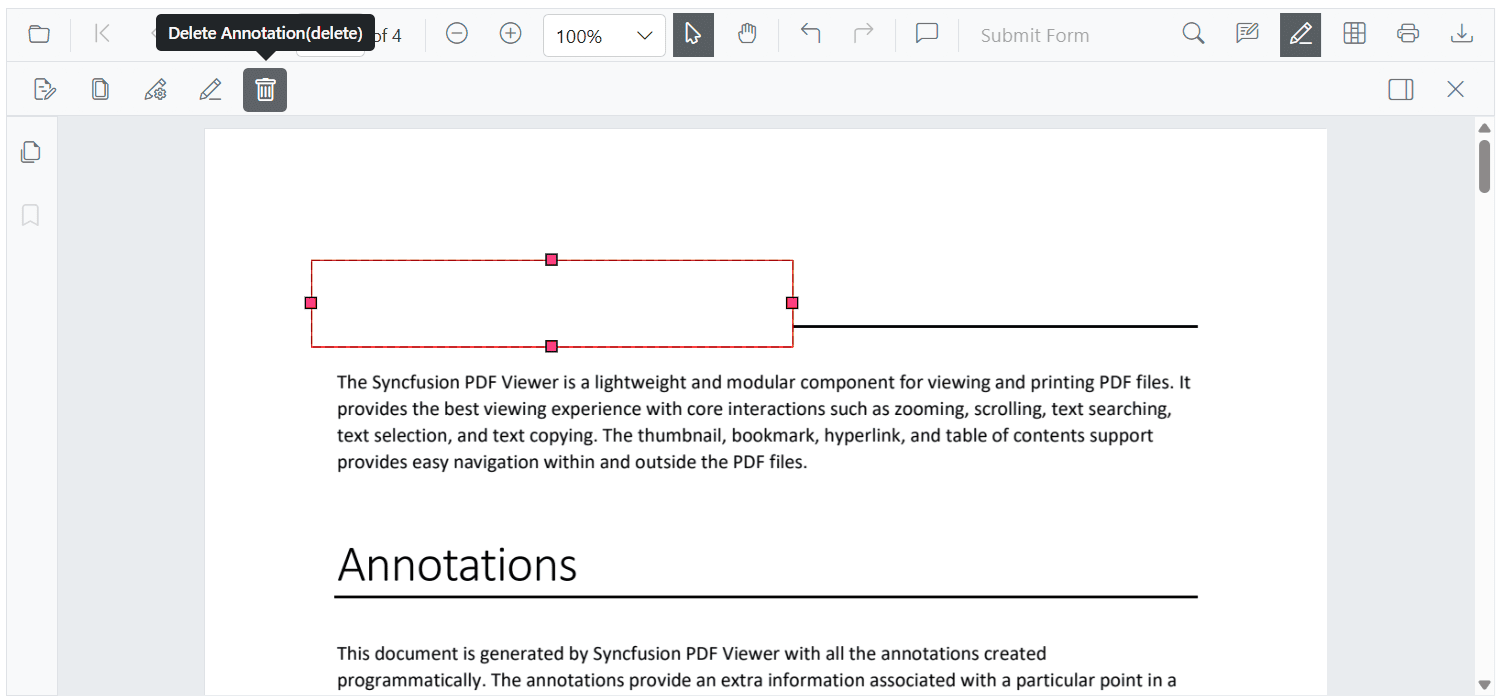Close the annotation toolbar
This screenshot has height=700, width=1498.
point(1456,89)
